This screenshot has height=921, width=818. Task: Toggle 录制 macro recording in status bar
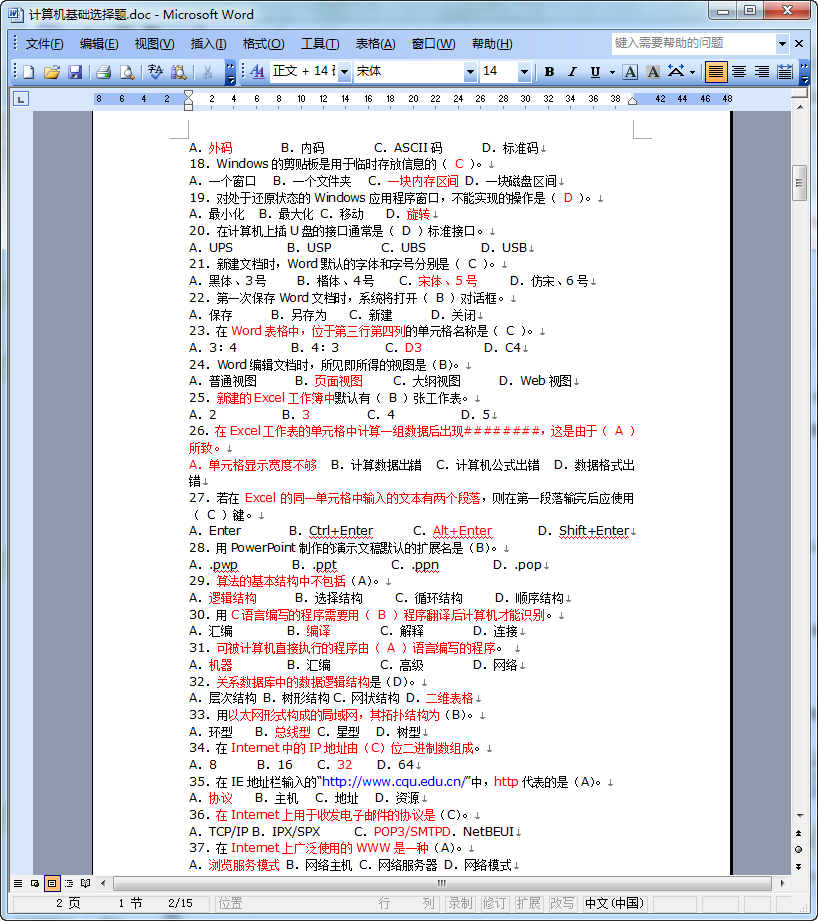[460, 903]
